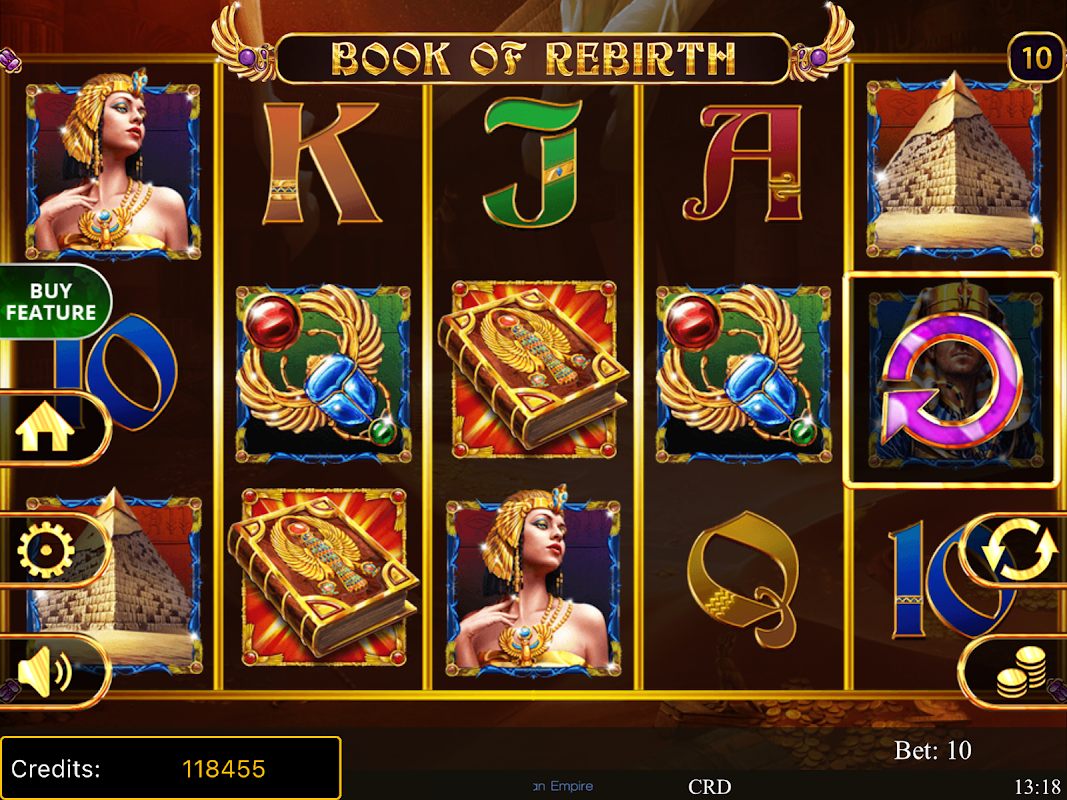Click the pyramid symbol at top right
1067x800 pixels.
tap(953, 167)
